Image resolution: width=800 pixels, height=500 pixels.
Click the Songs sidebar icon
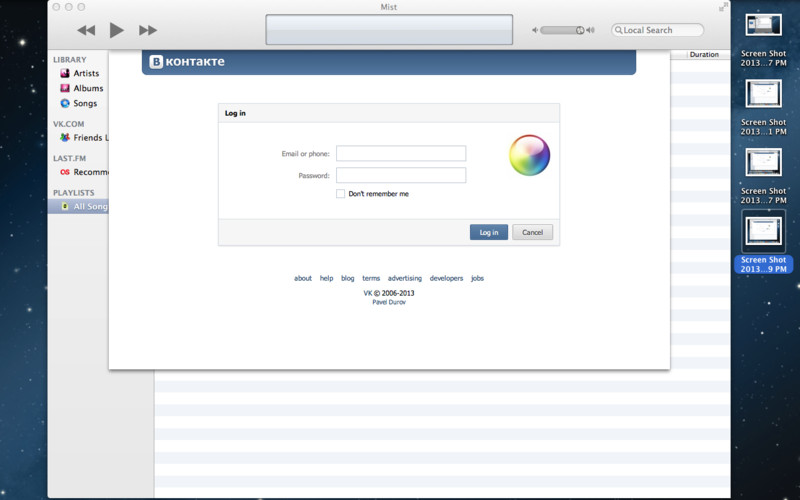(x=65, y=103)
